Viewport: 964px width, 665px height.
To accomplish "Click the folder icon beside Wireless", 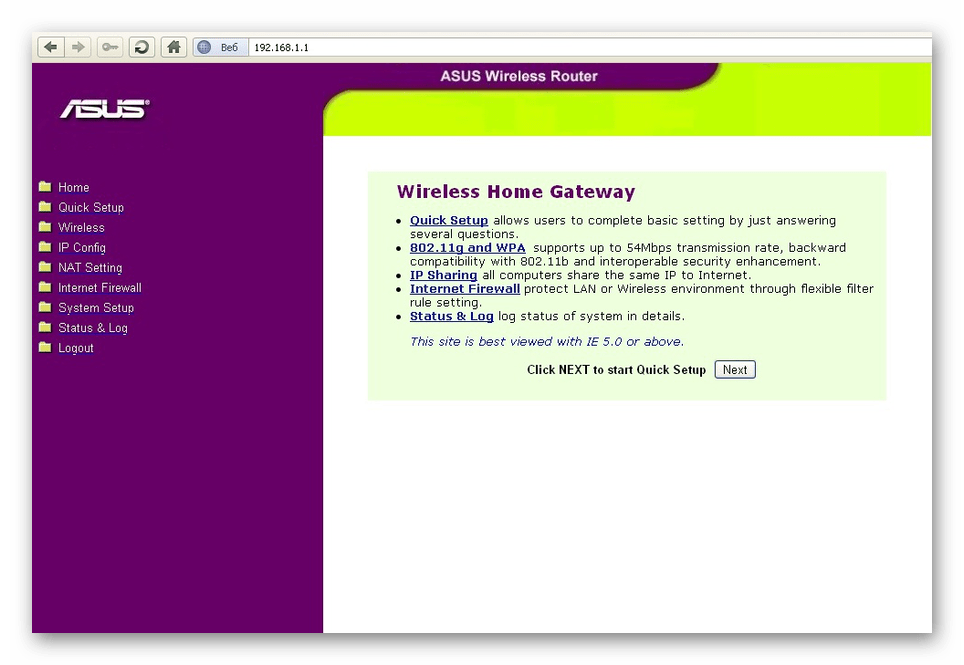I will click(x=45, y=227).
